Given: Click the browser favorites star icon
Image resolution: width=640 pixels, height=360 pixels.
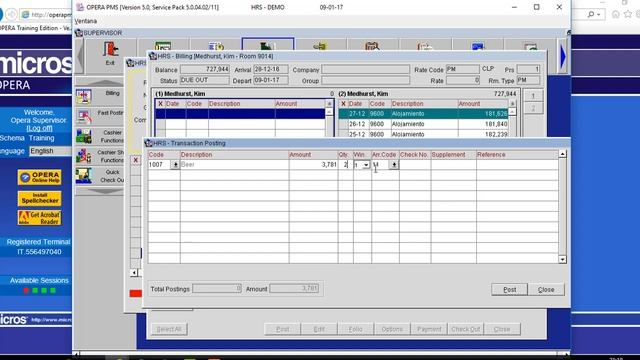Looking at the screenshot, I should [628, 14].
